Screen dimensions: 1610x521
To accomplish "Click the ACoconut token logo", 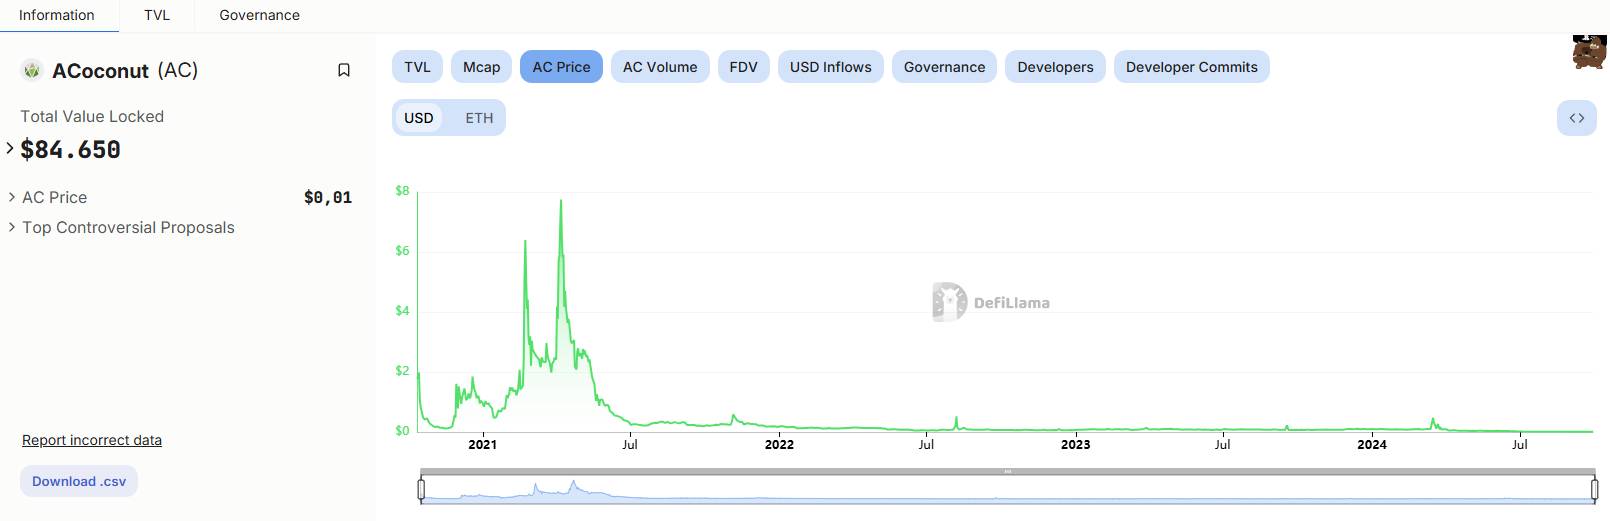I will [32, 70].
